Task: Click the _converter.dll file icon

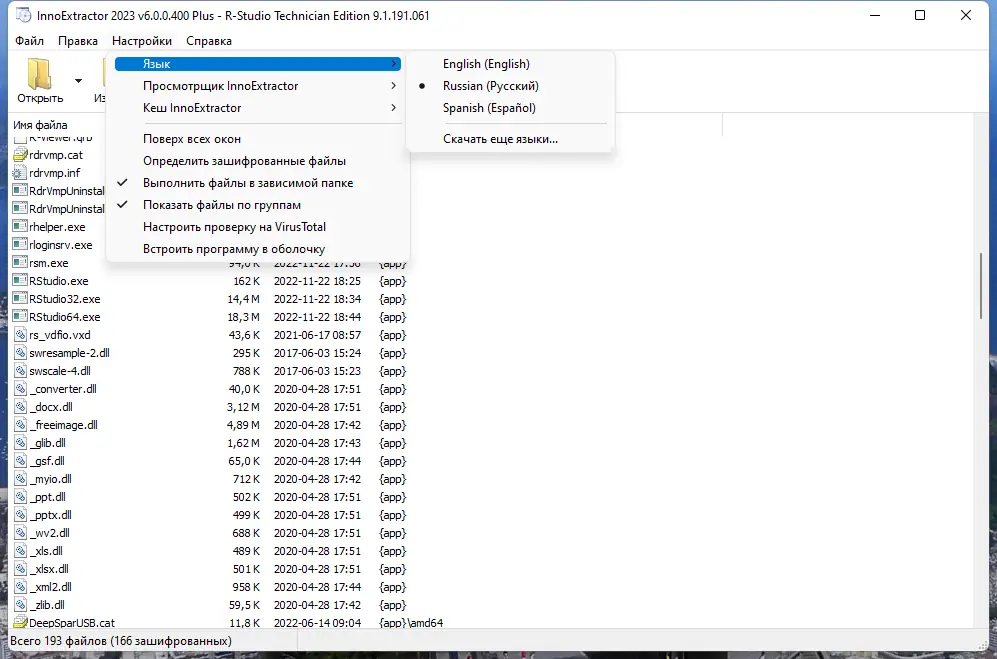Action: [20, 389]
